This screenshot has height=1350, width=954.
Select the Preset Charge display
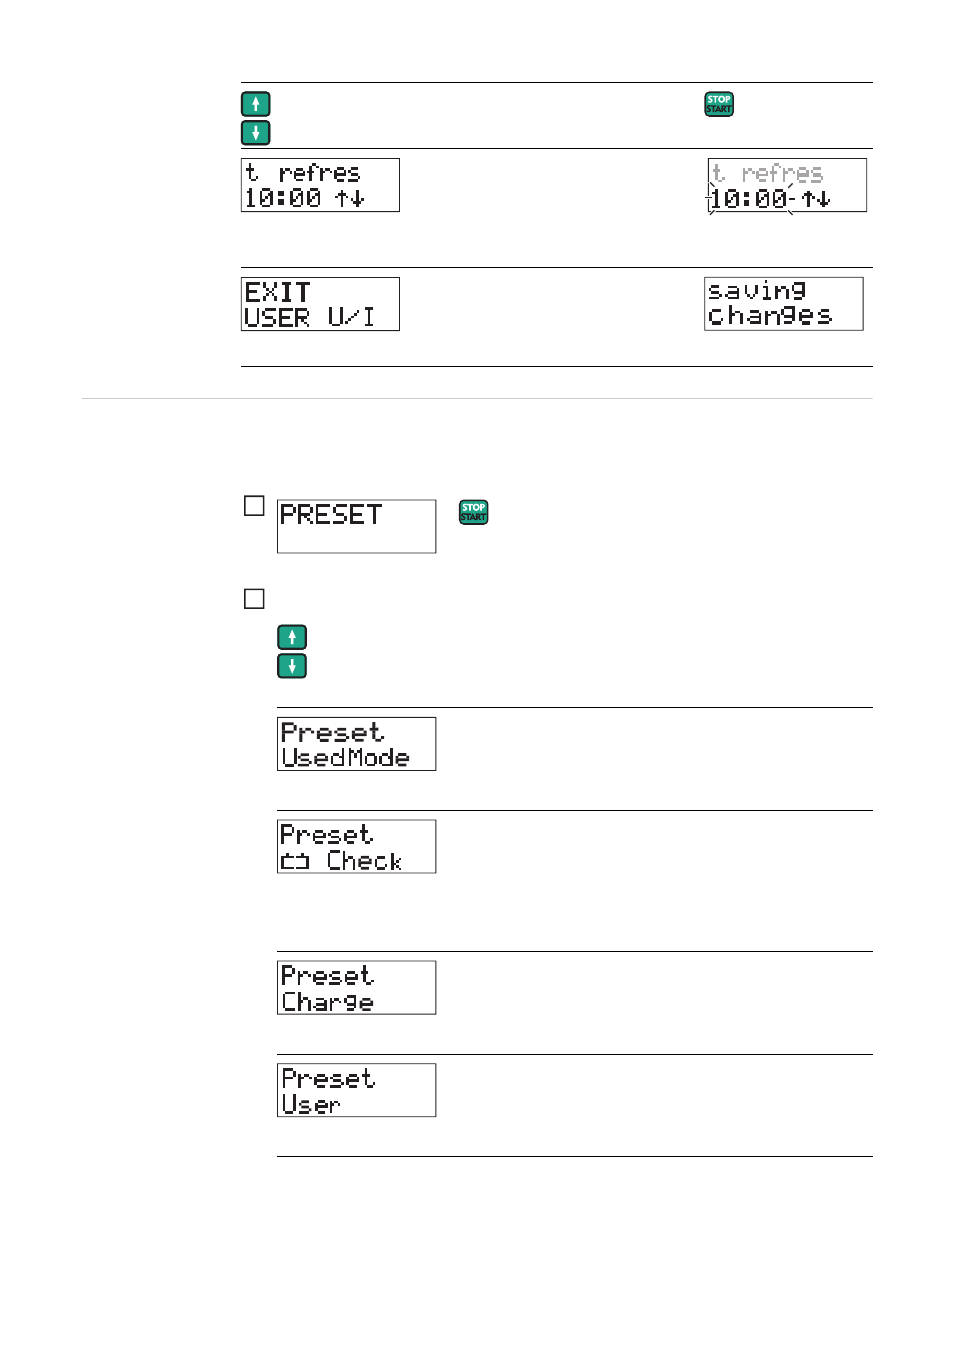click(356, 988)
